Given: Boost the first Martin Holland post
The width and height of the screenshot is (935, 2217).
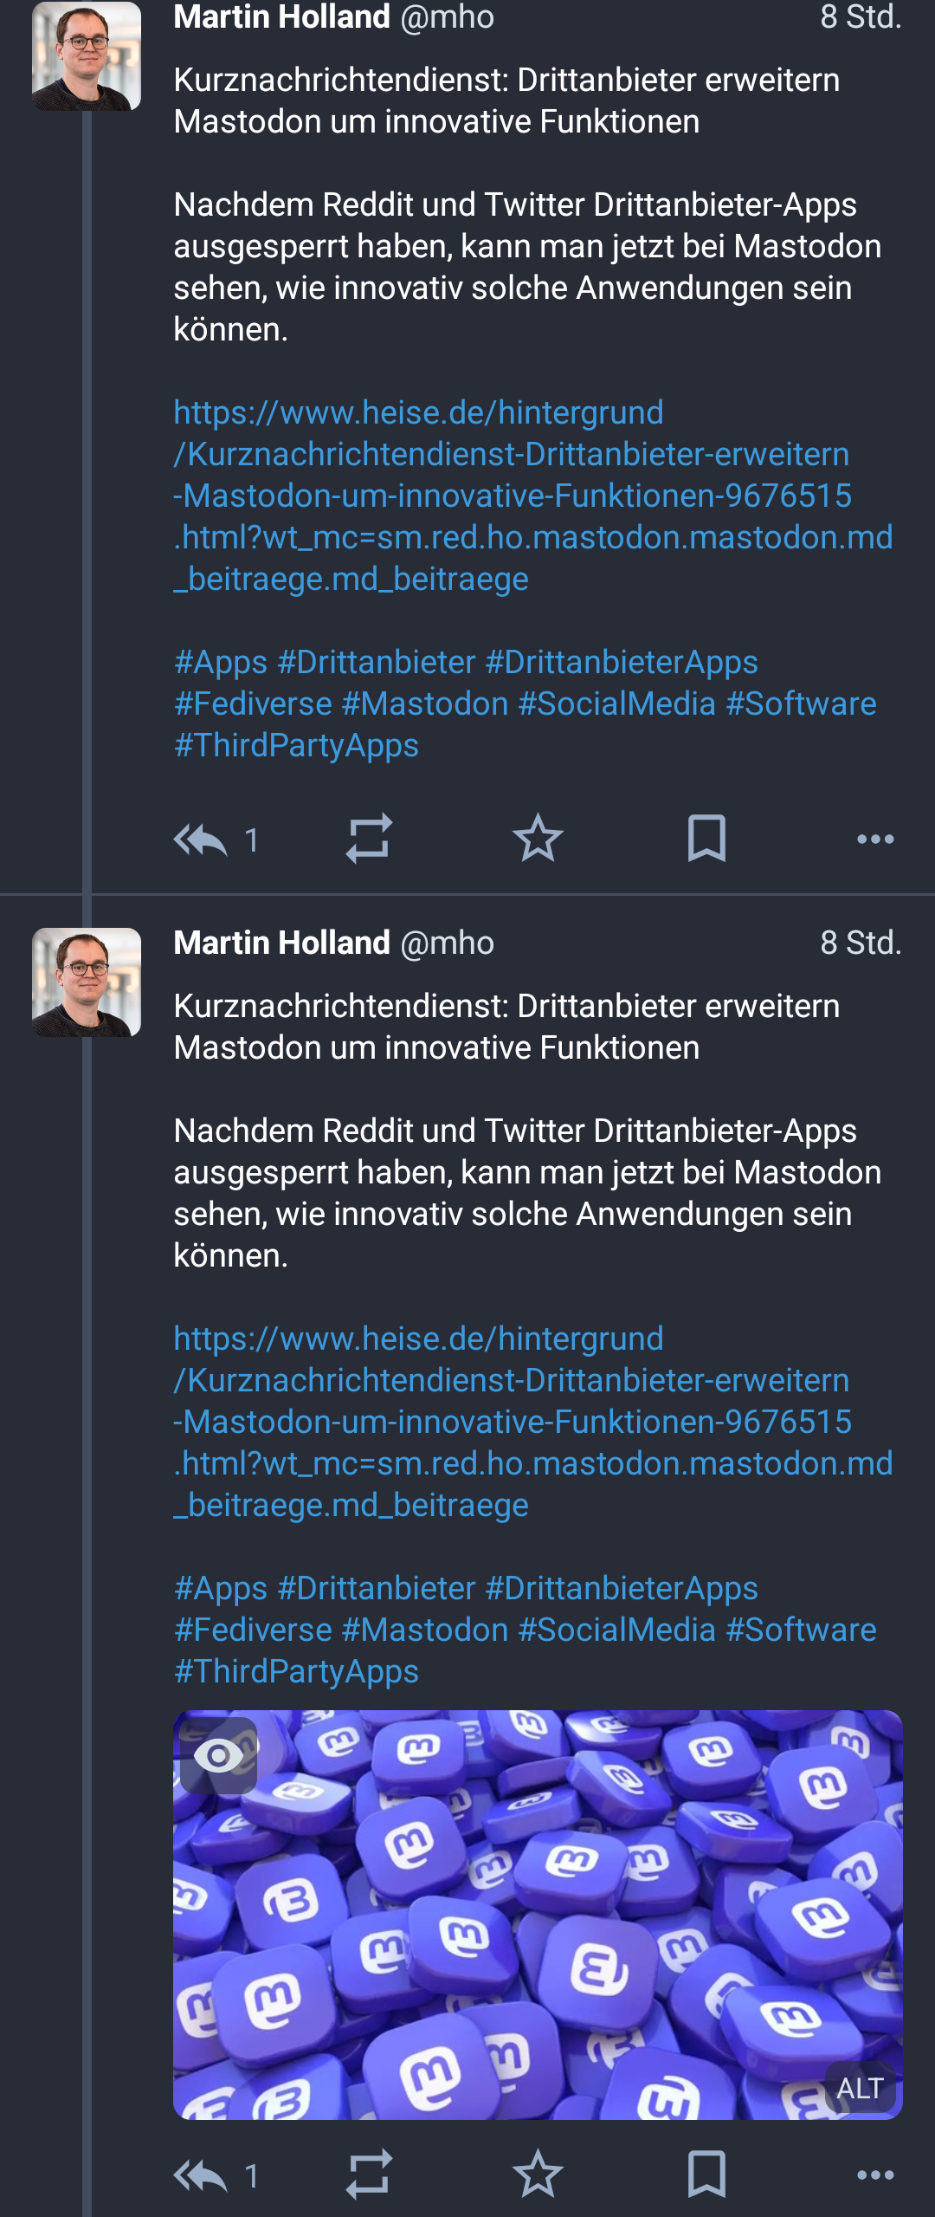Looking at the screenshot, I should click(x=369, y=839).
